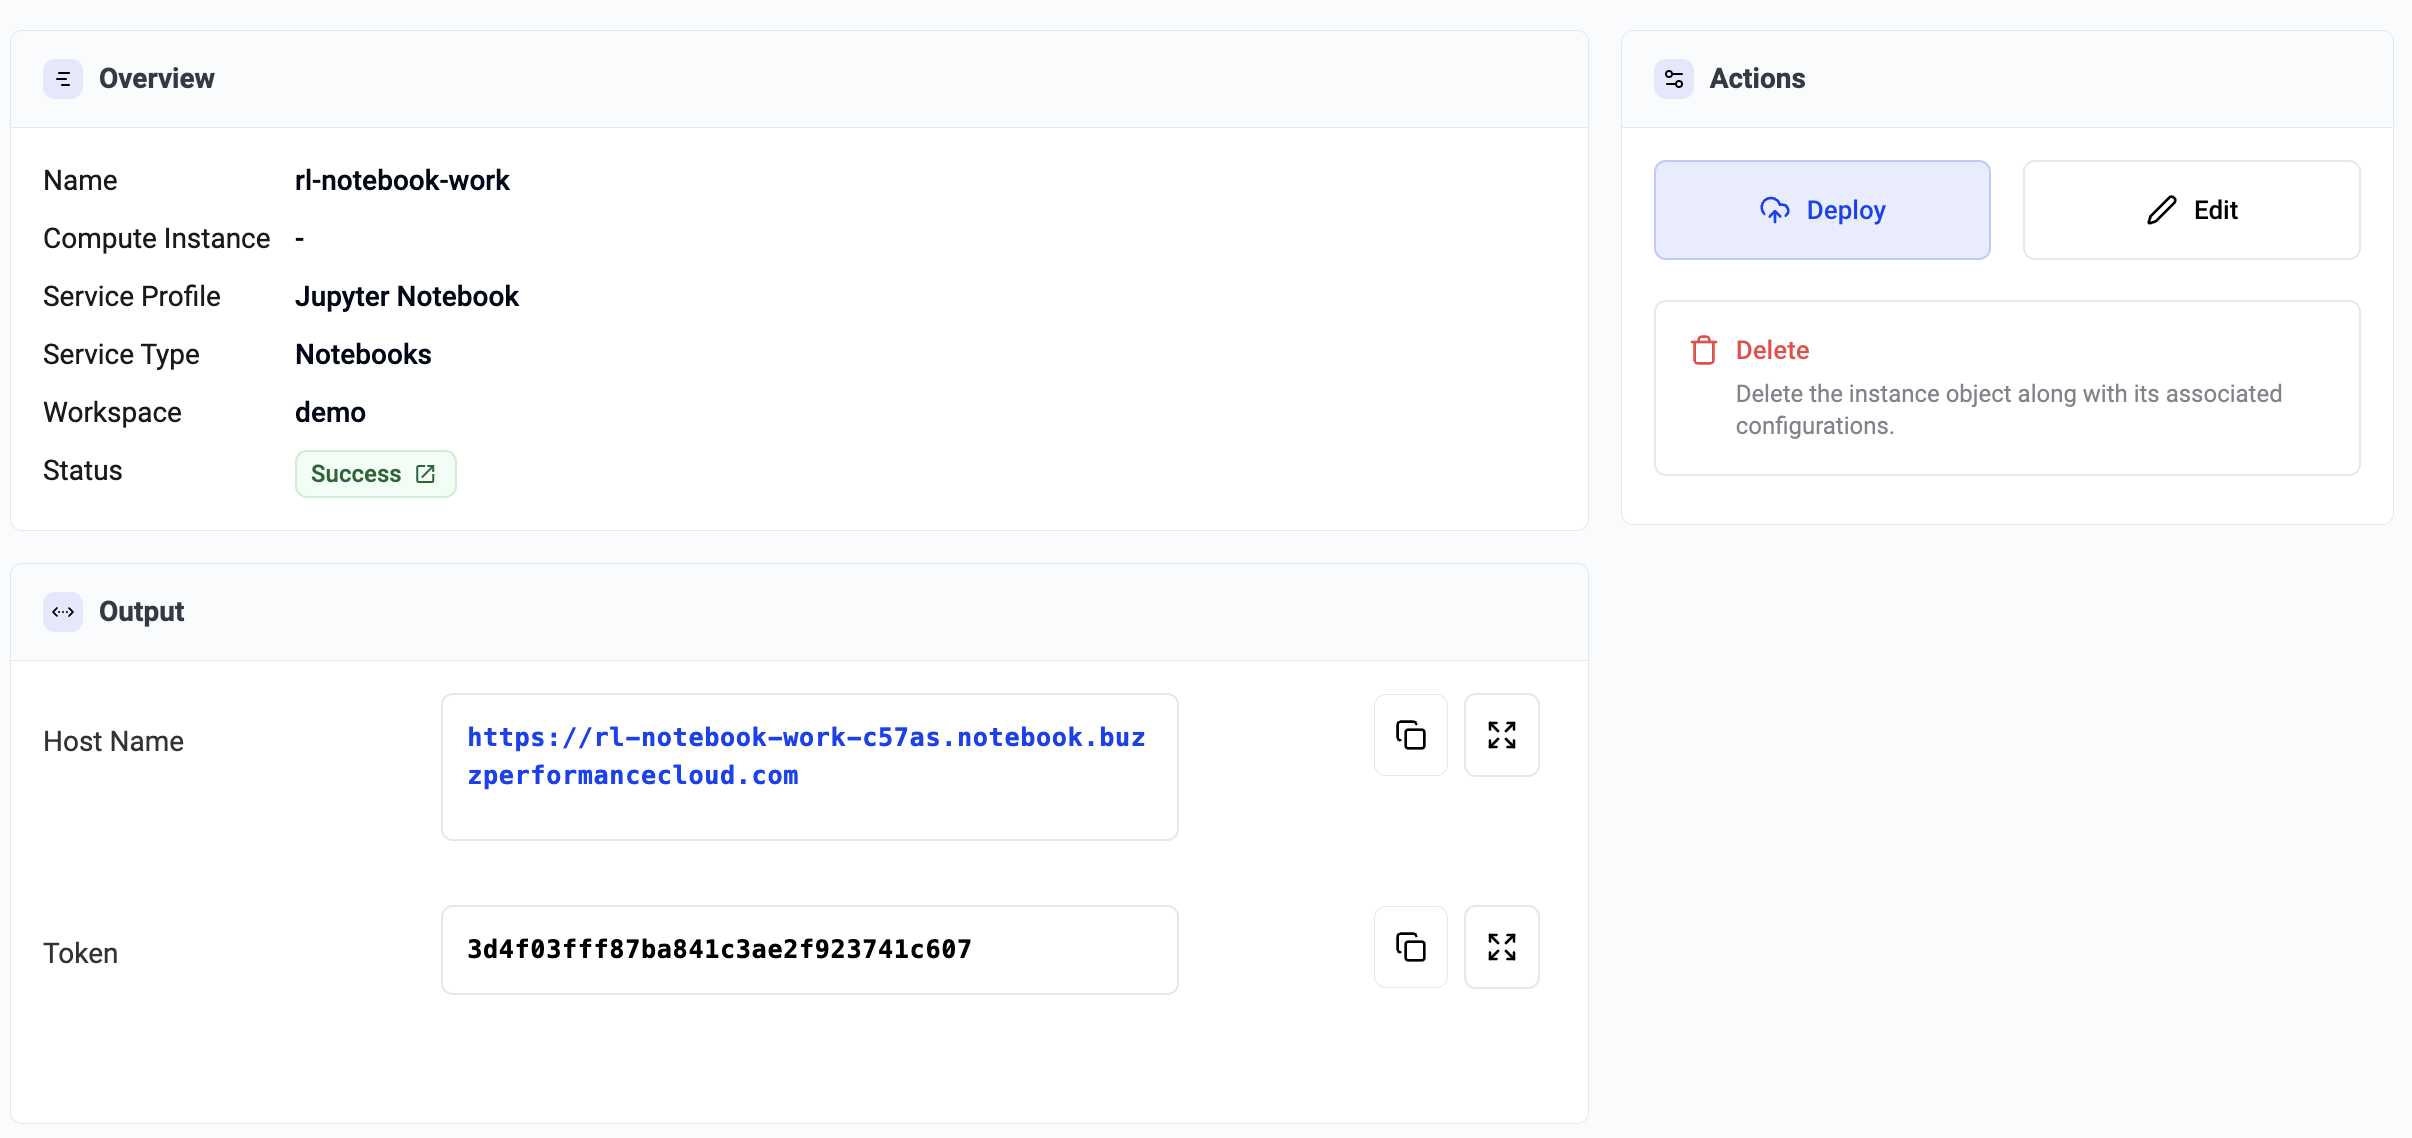Open the external link icon in Success badge

coord(426,474)
